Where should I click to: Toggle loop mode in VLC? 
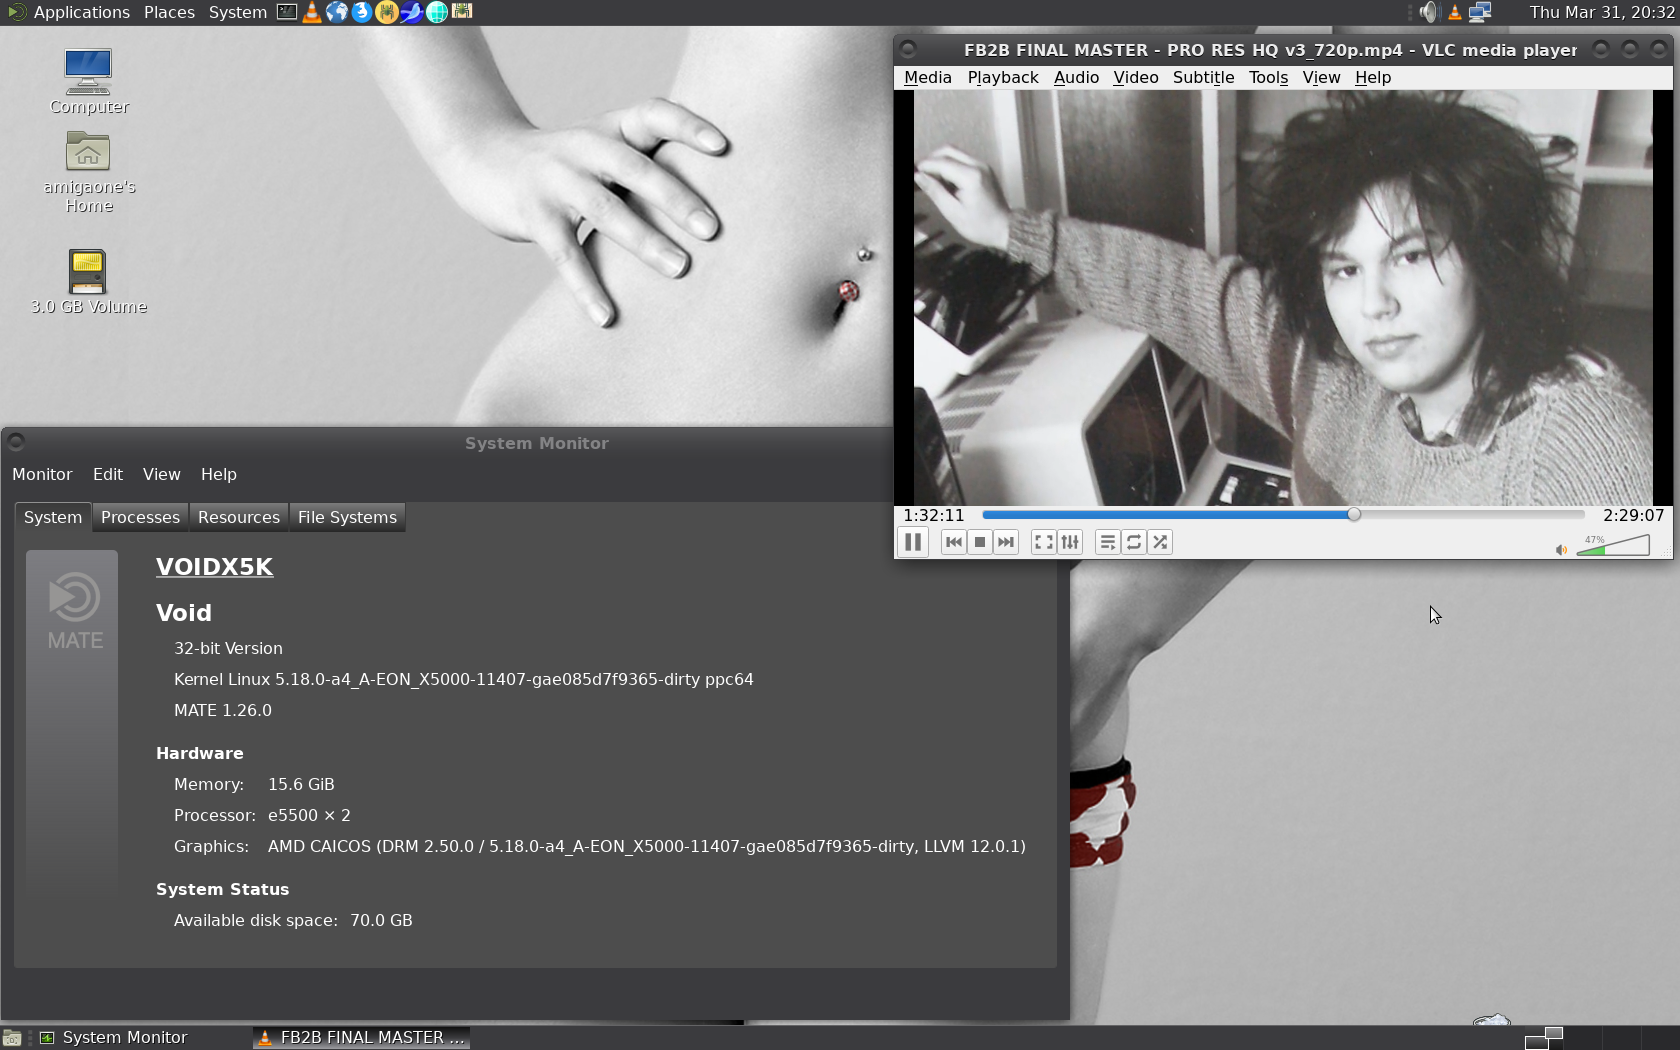point(1134,542)
